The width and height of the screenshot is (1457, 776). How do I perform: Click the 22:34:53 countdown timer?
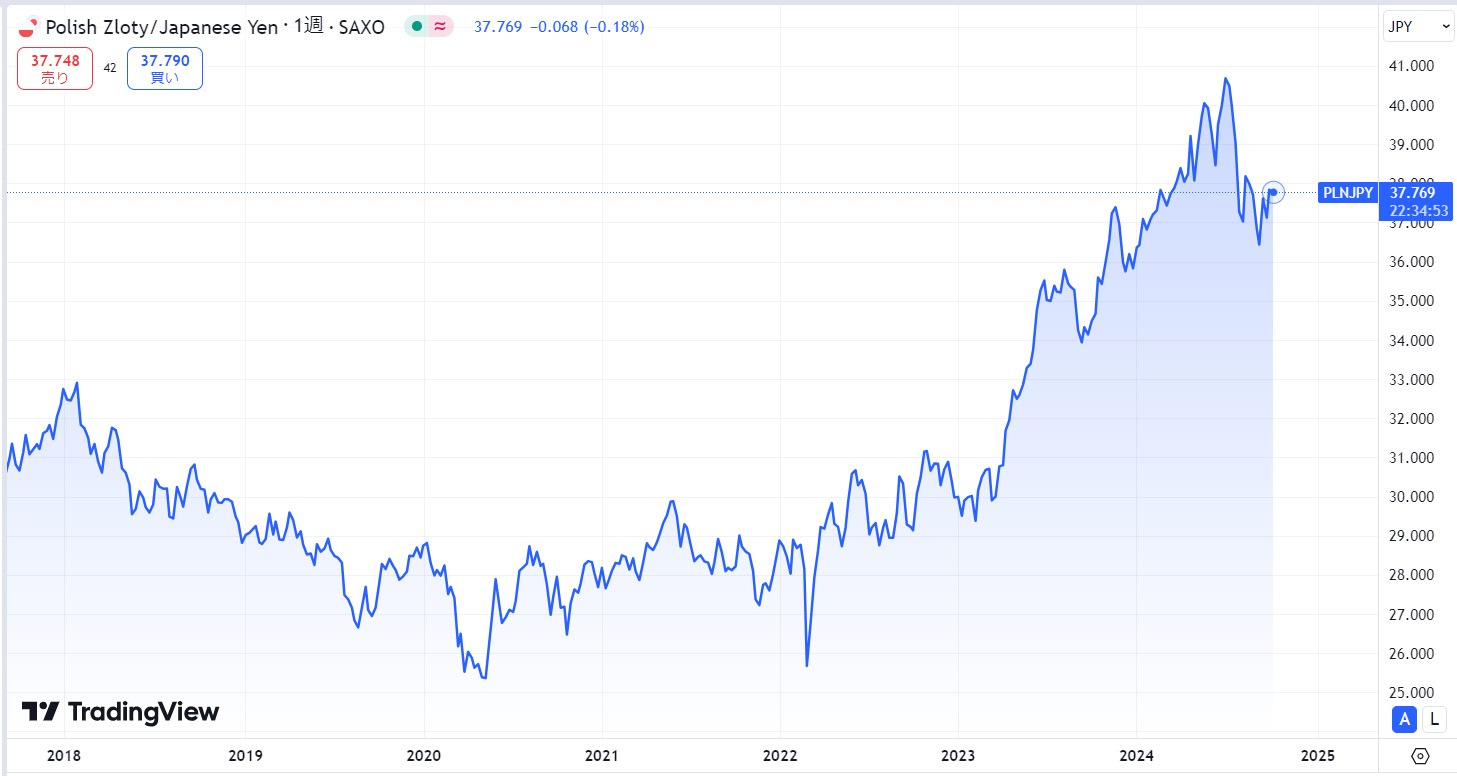[1419, 210]
